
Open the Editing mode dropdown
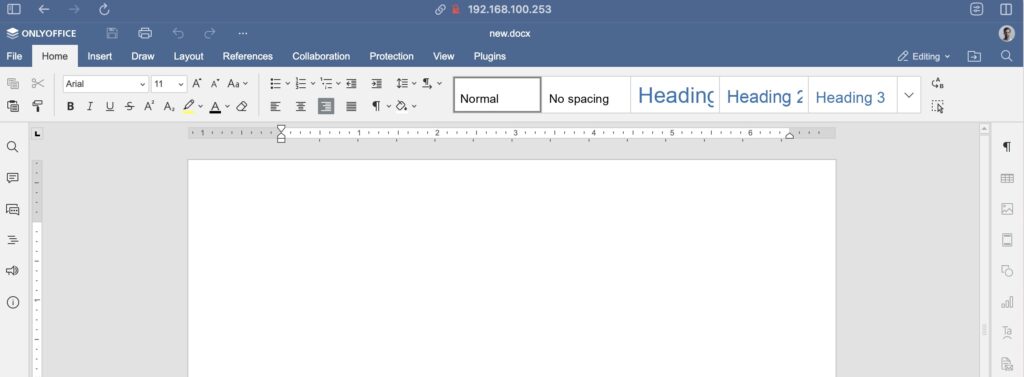(924, 56)
